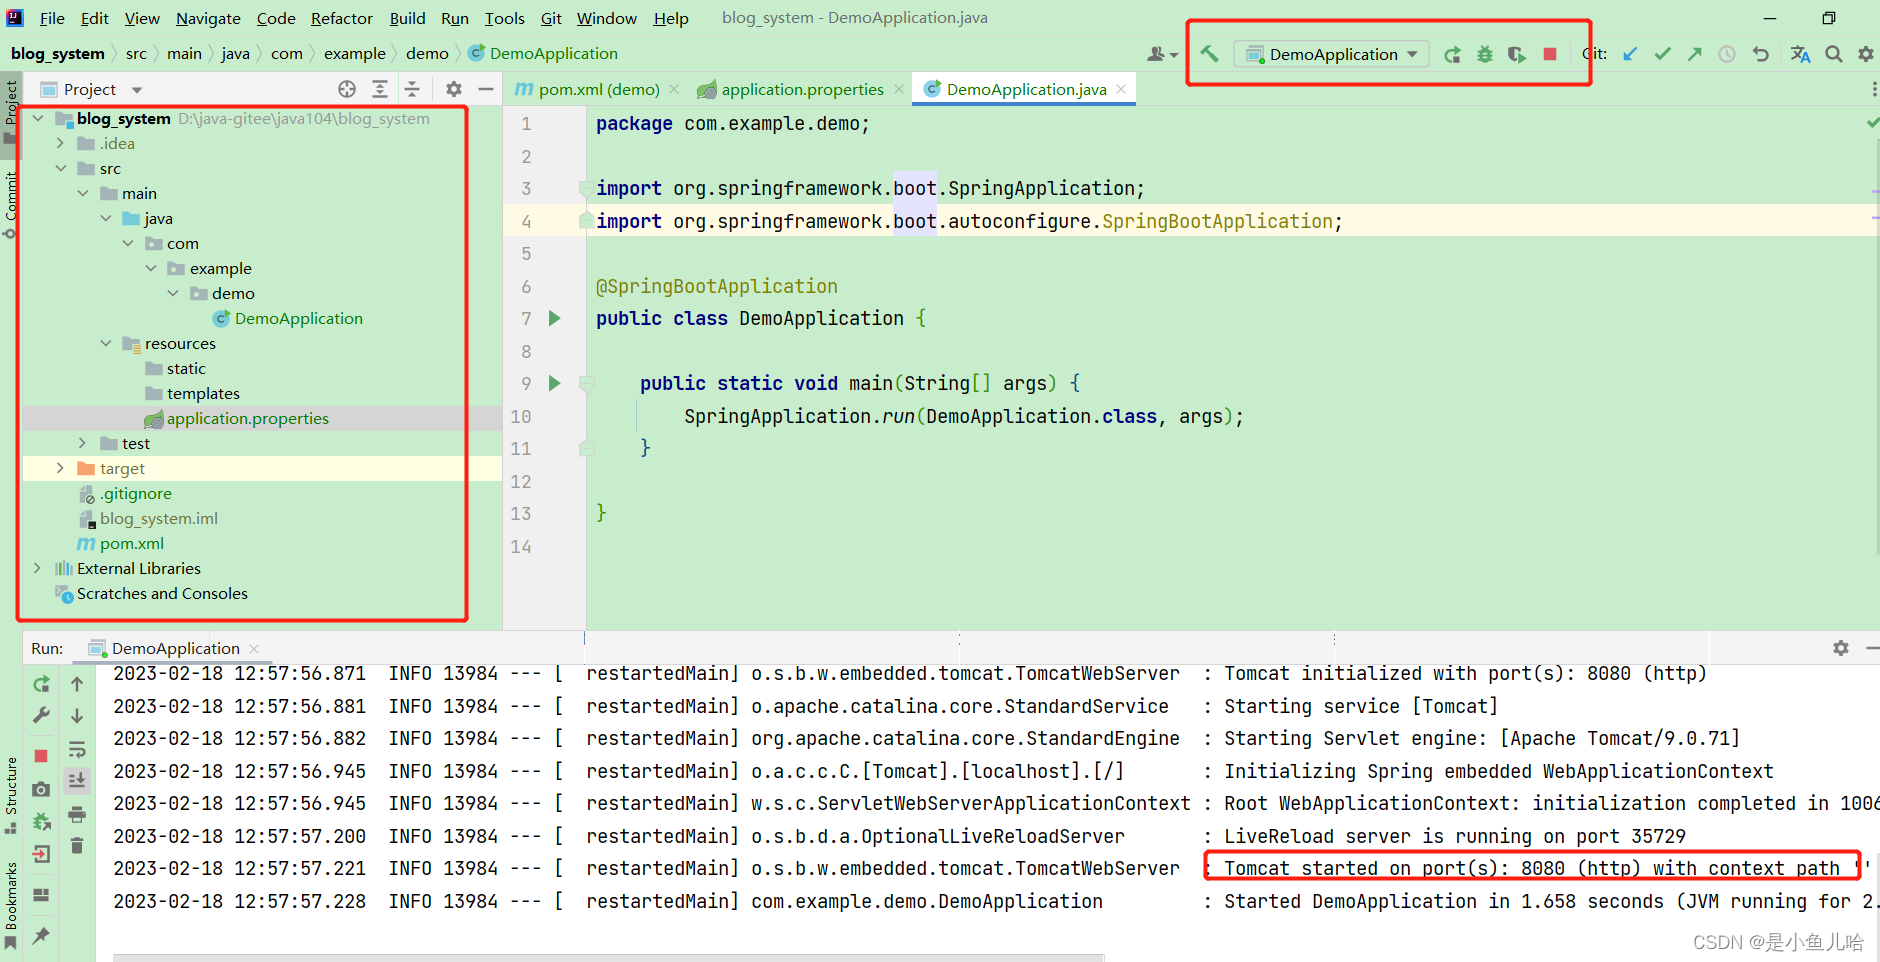Click Git Update Project arrow icon

[x=1630, y=54]
